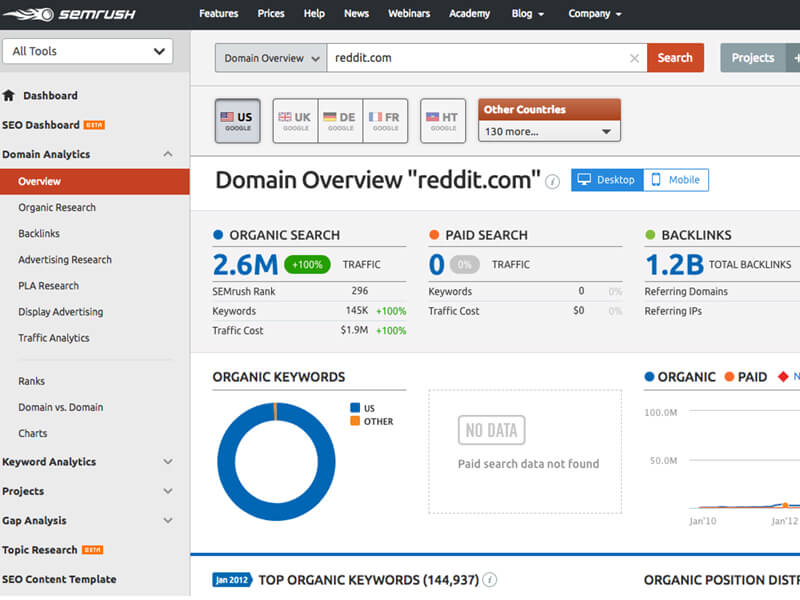
Task: Click the info icon beside Domain Overview title
Action: click(x=552, y=181)
